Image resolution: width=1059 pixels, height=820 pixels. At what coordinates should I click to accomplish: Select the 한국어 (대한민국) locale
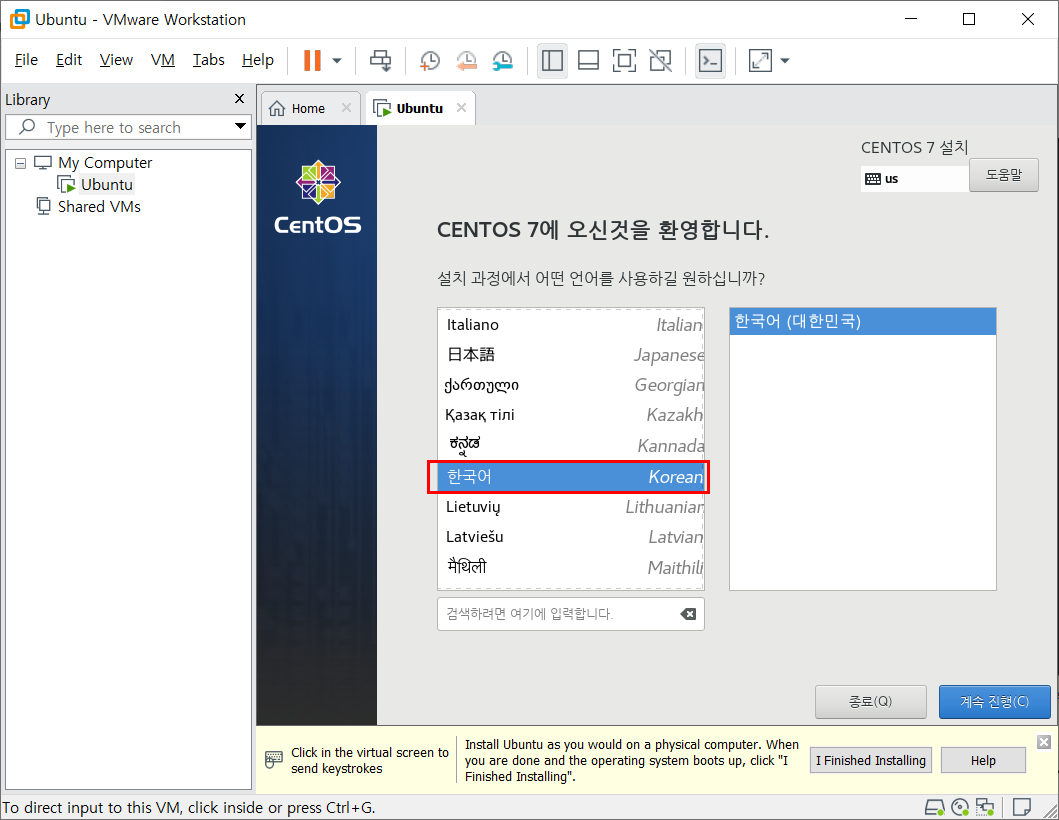click(x=862, y=322)
